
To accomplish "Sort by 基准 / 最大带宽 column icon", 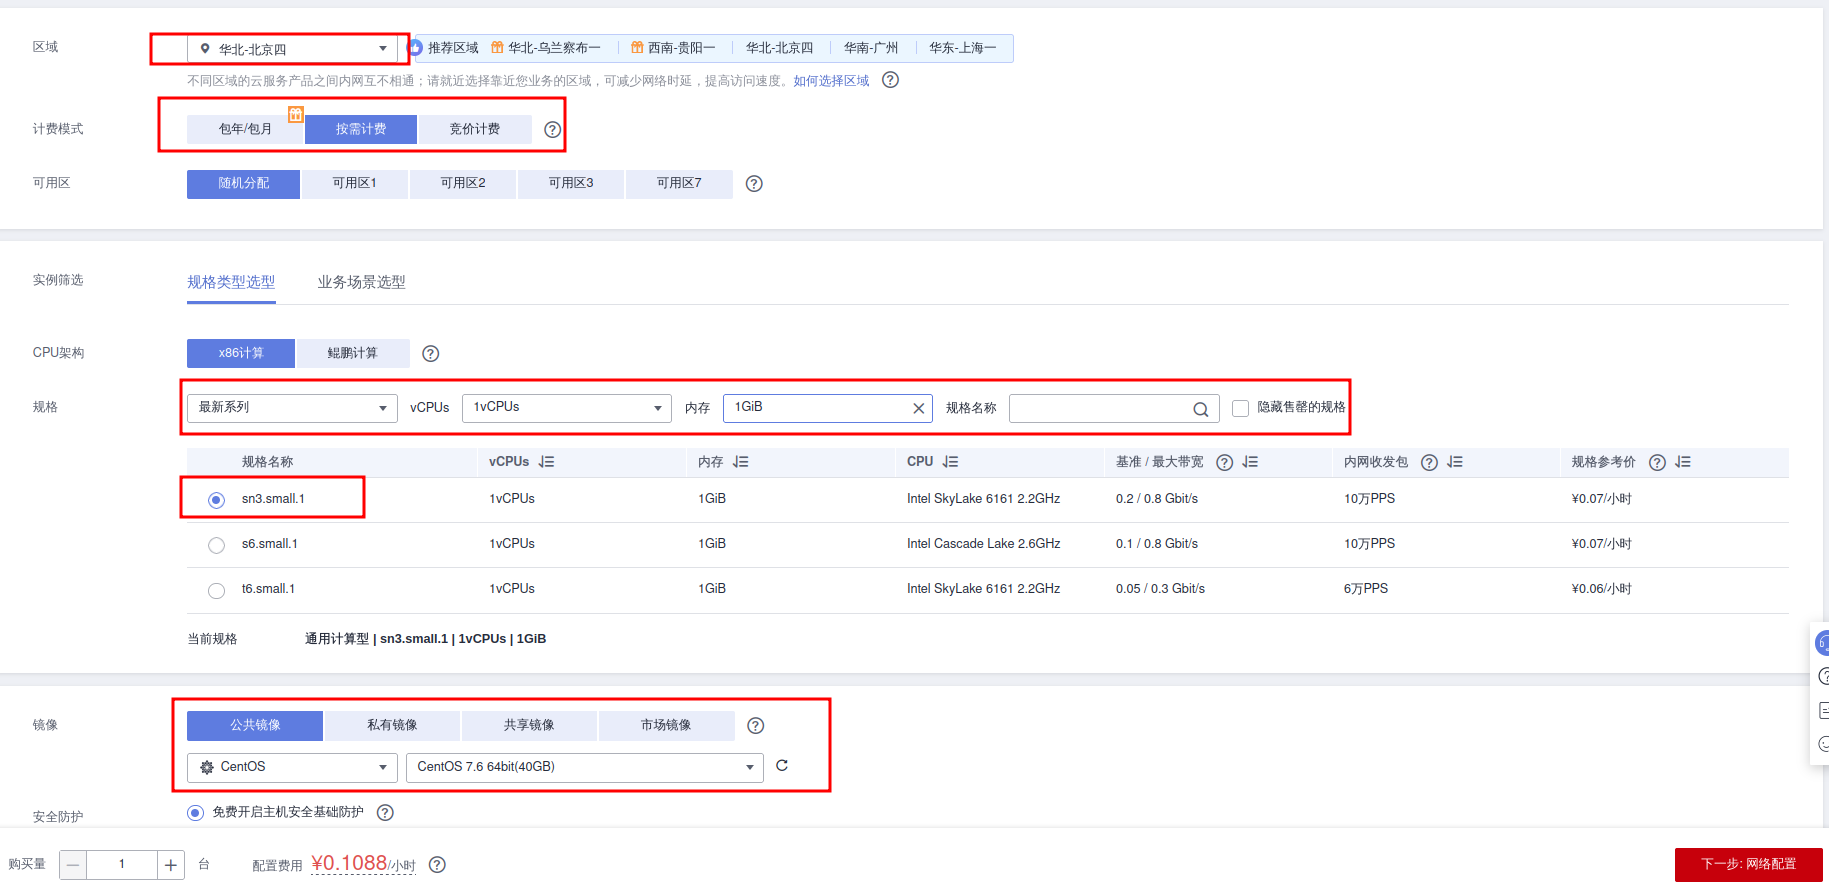I will point(1250,462).
